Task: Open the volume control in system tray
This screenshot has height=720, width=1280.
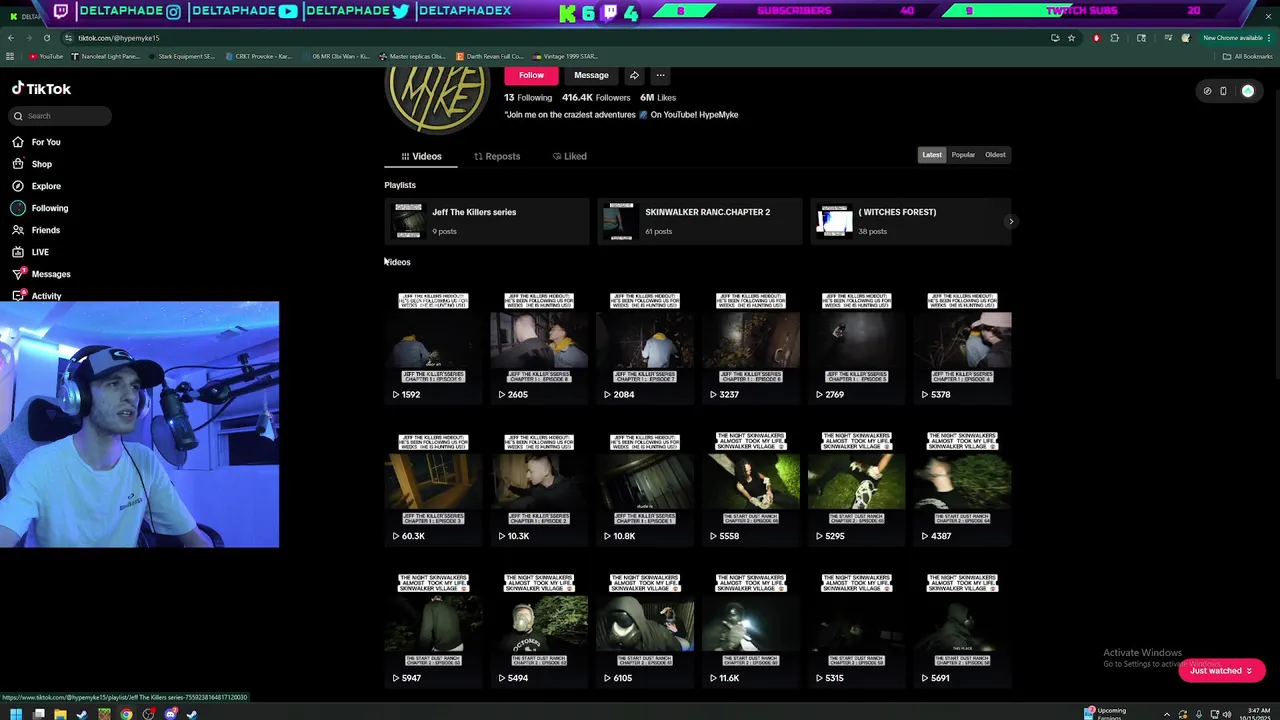Action: coord(1227,714)
